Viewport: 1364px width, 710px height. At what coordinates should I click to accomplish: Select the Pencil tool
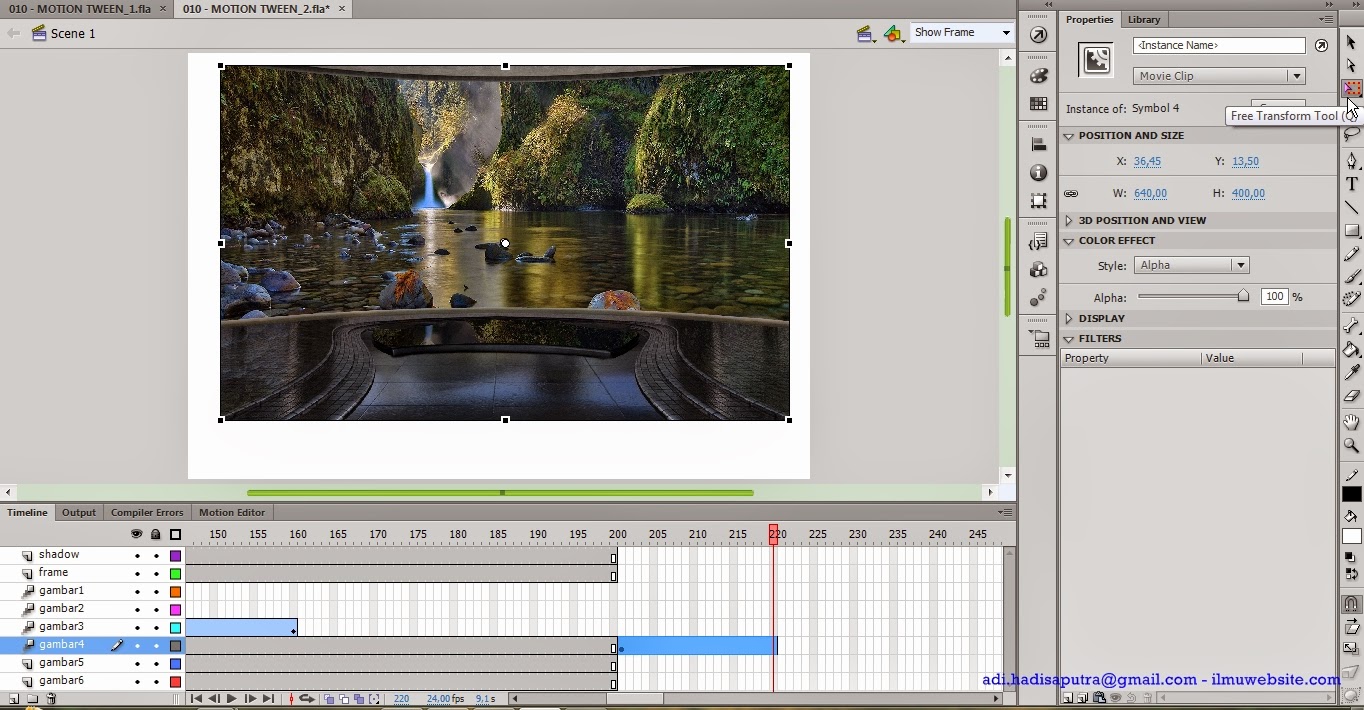click(x=1351, y=255)
